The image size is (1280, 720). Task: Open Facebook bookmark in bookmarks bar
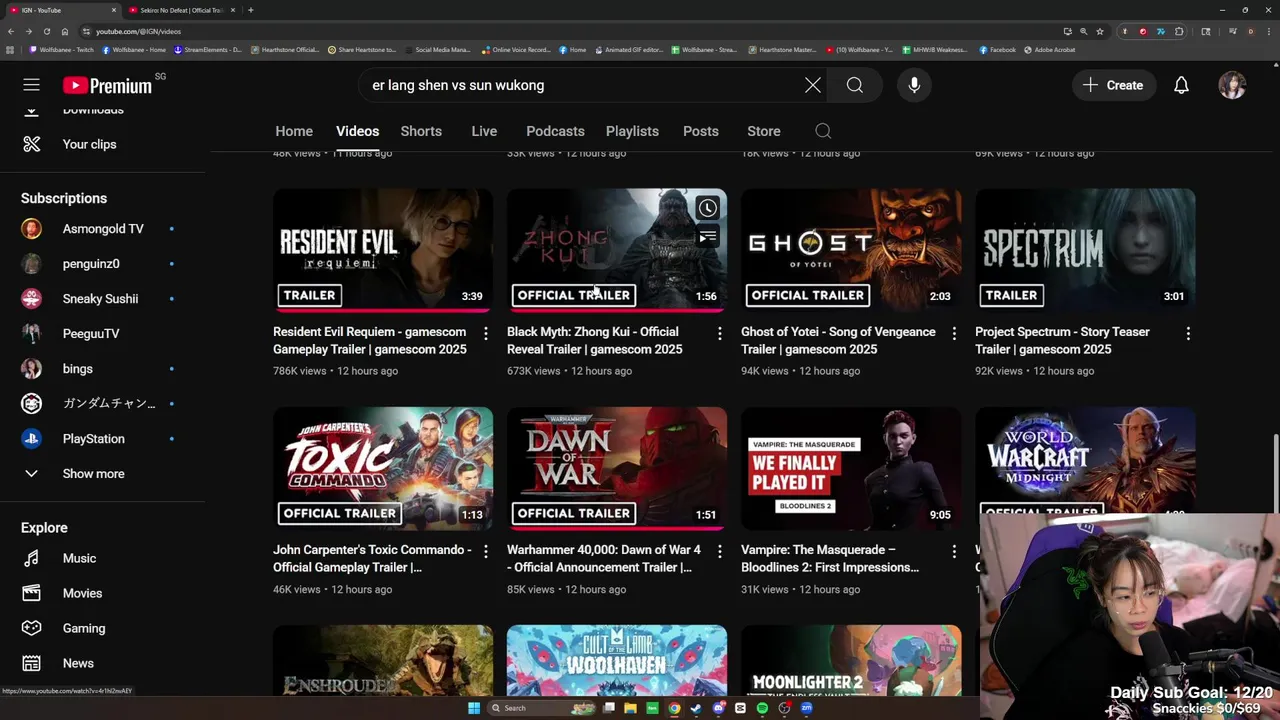click(997, 49)
